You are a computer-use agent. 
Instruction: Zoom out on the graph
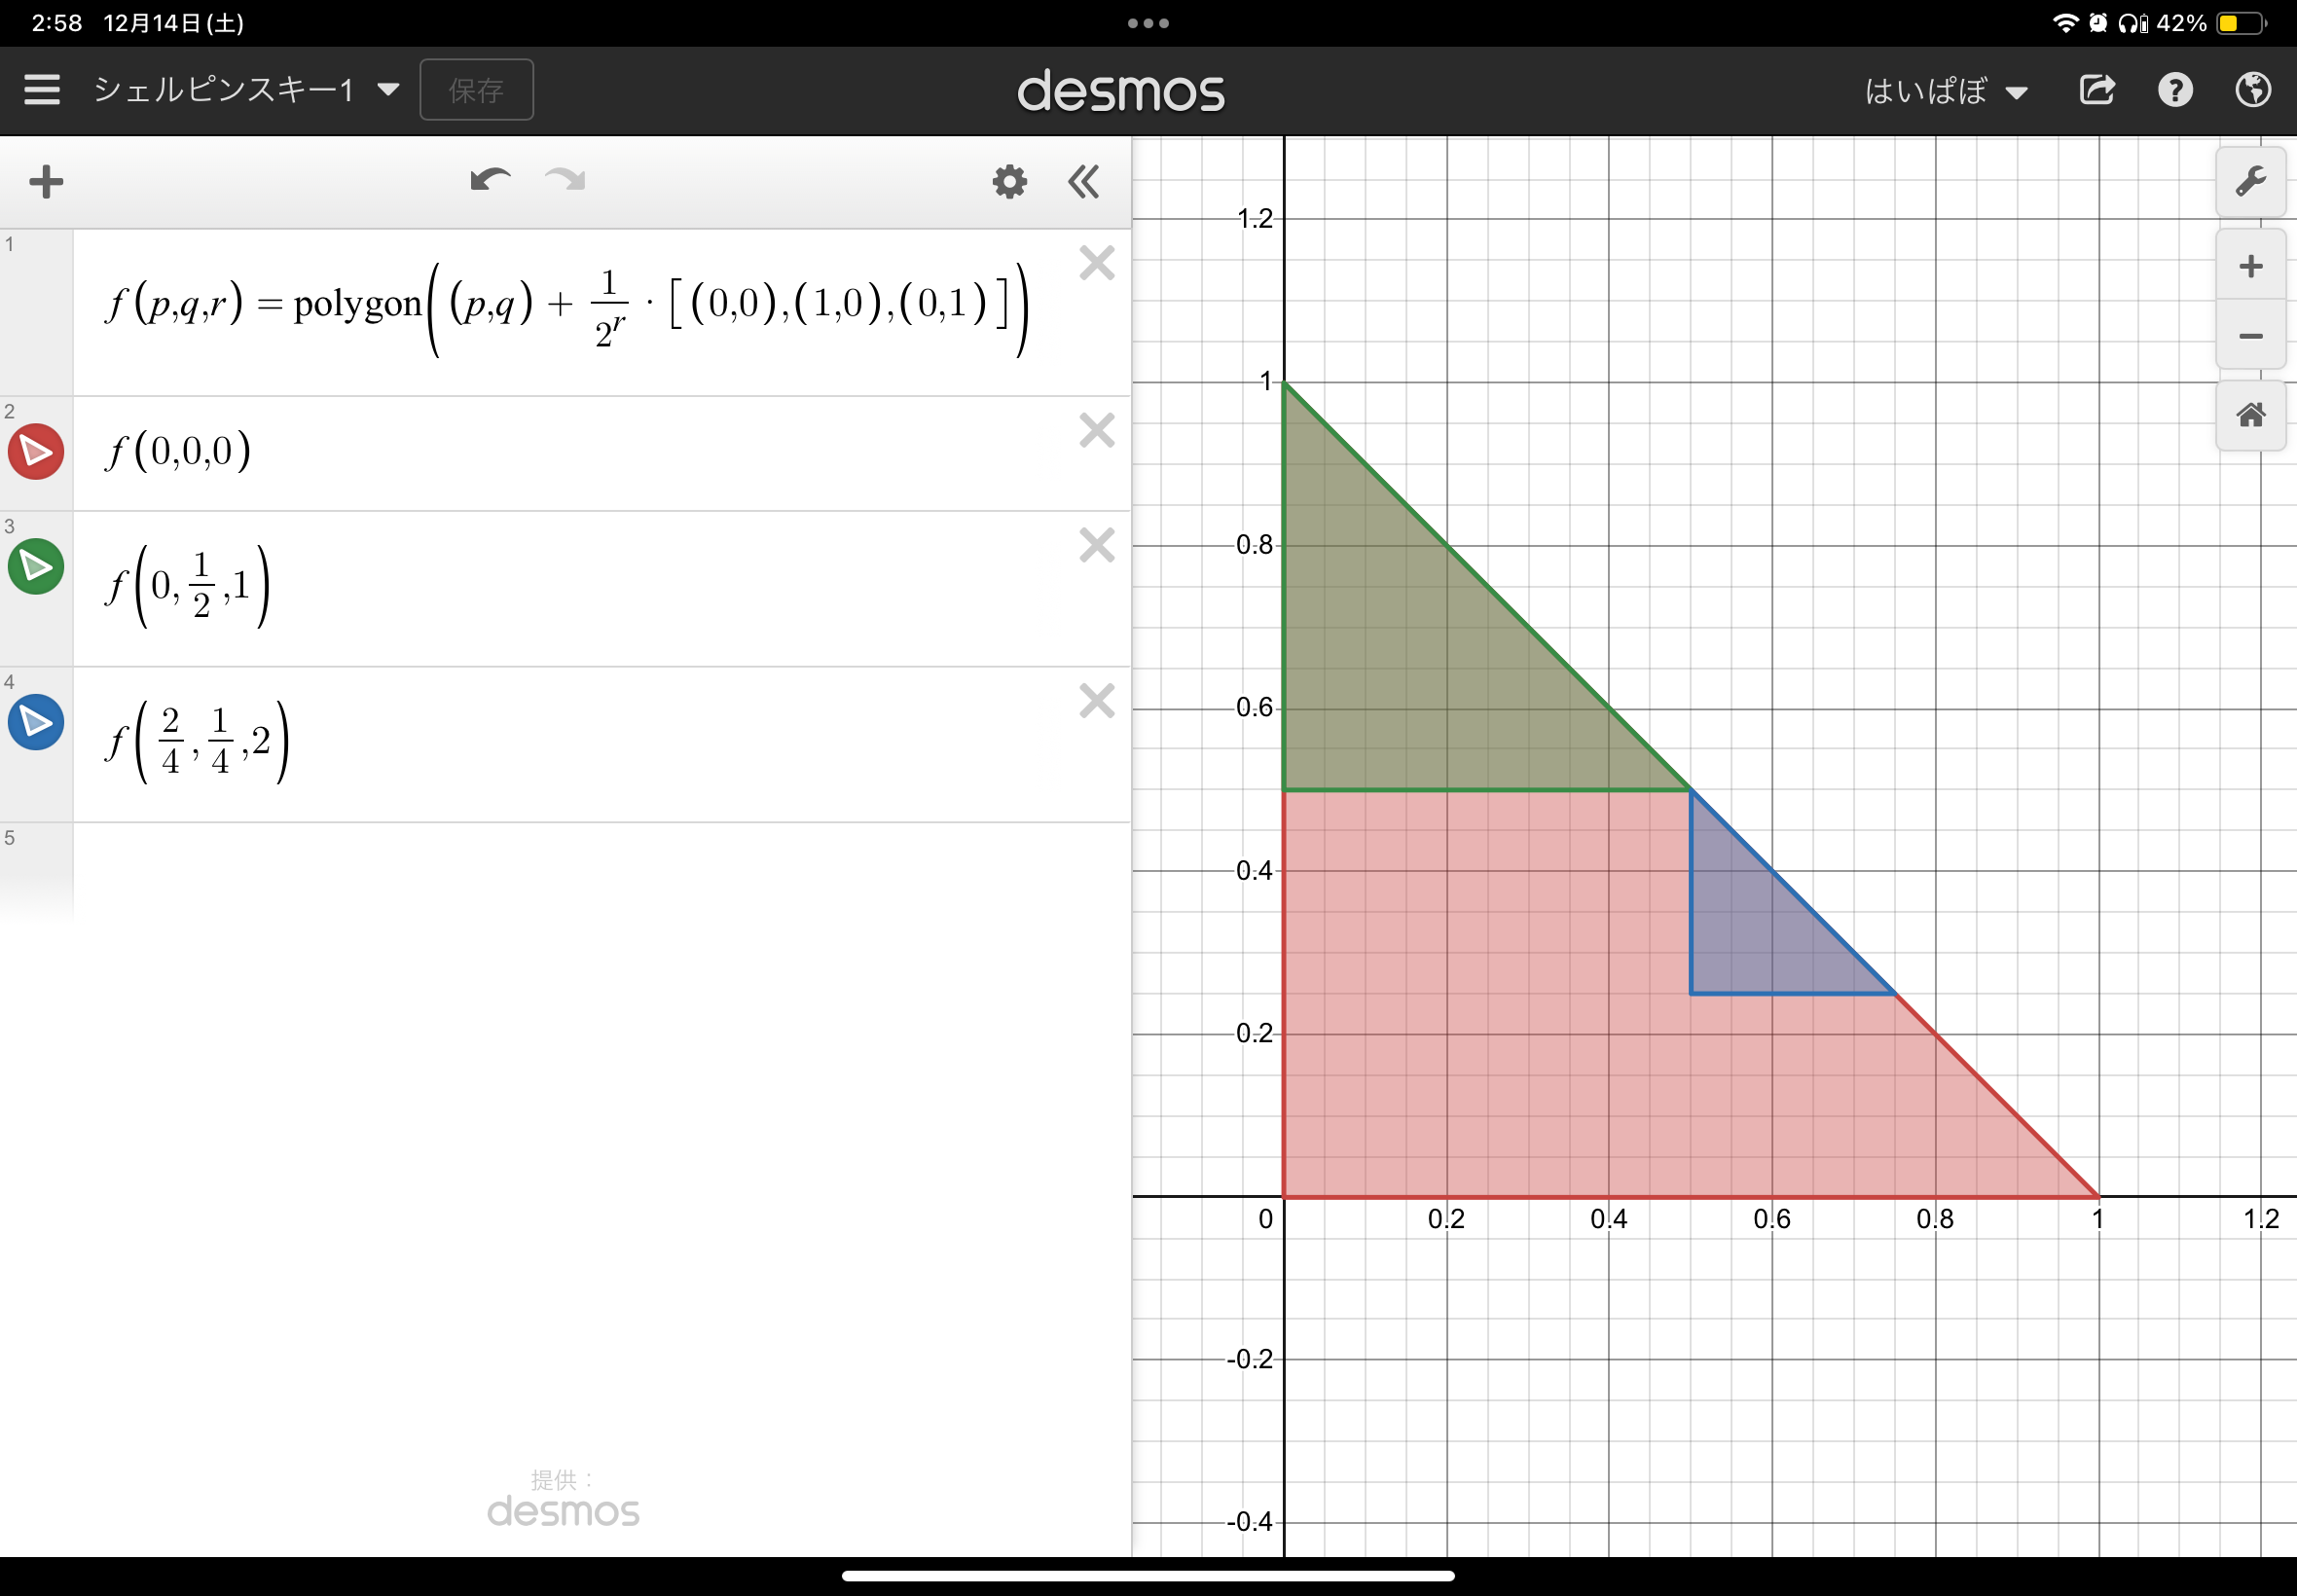[2251, 336]
